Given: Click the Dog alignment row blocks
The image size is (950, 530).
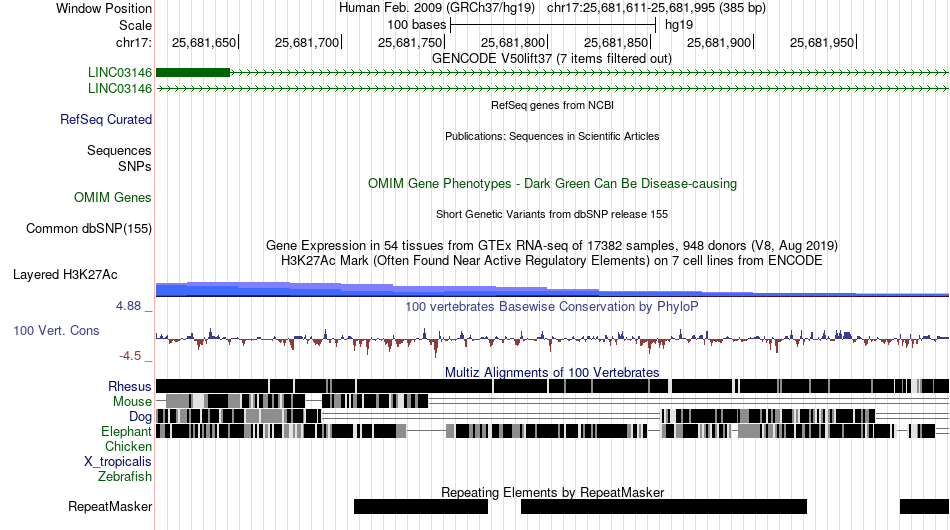Looking at the screenshot, I should point(516,416).
